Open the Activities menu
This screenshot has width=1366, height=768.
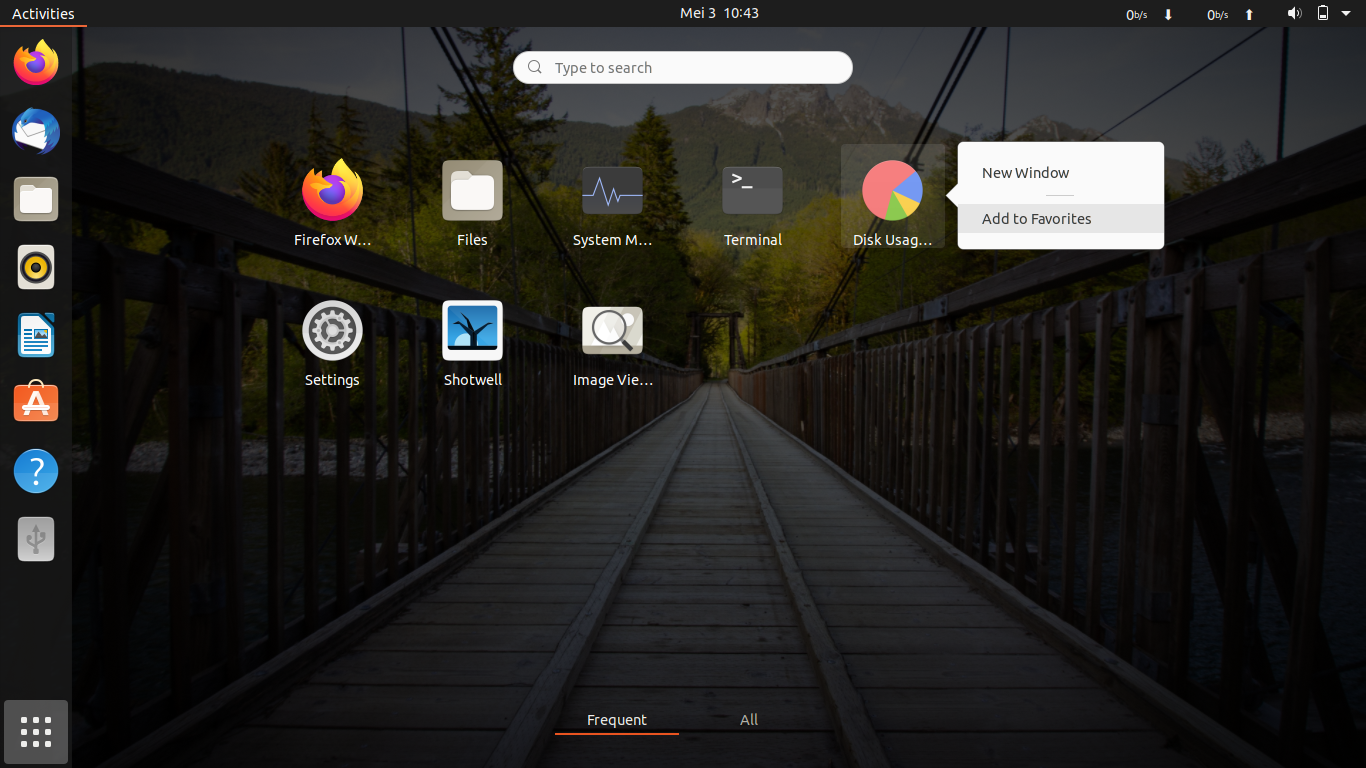[x=43, y=13]
